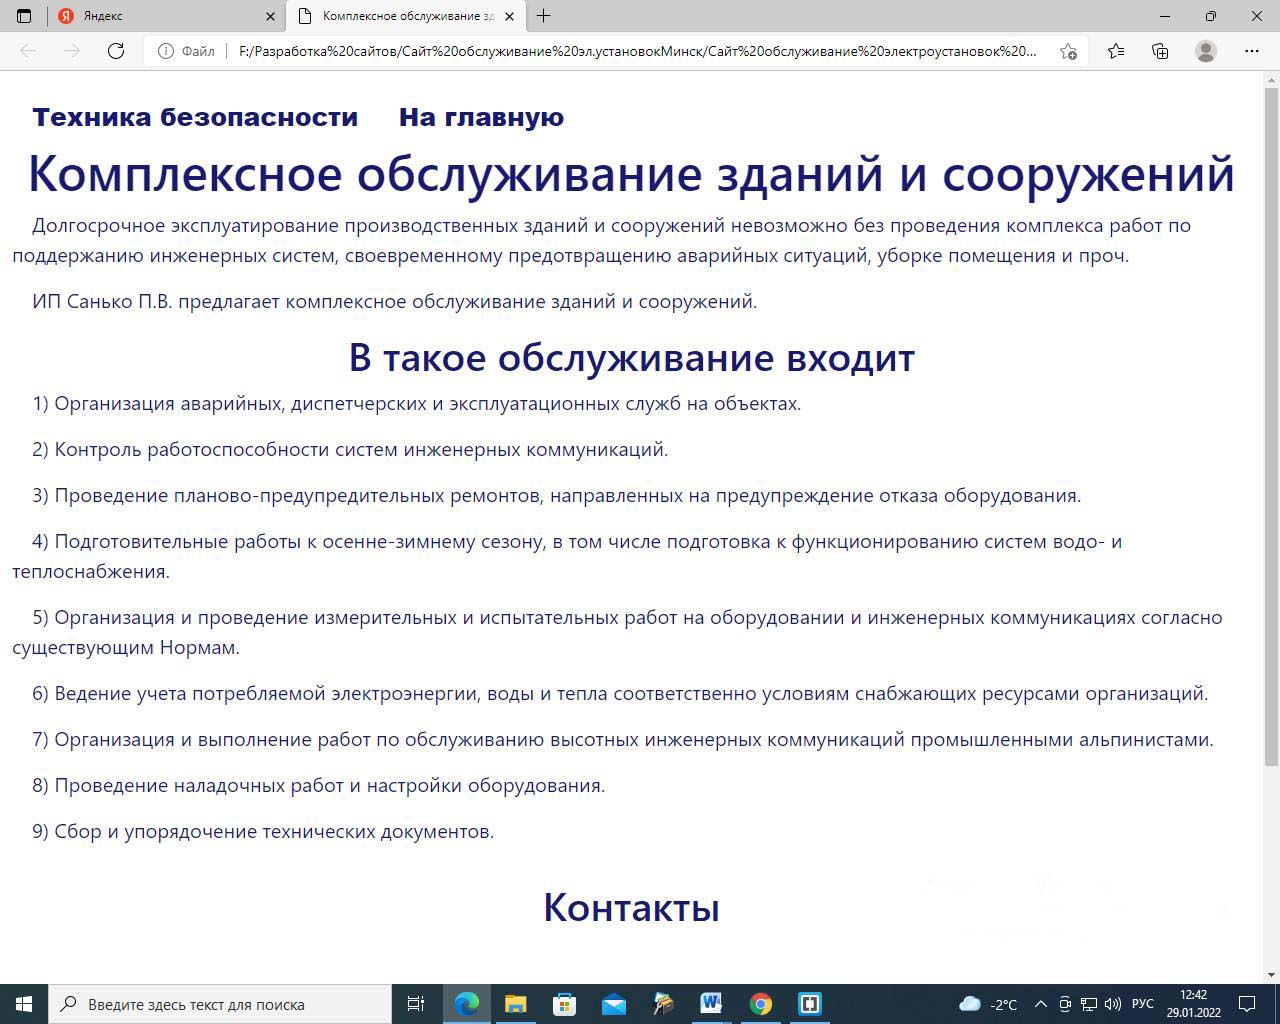Open a new tab with plus button
Viewport: 1280px width, 1024px height.
point(543,16)
